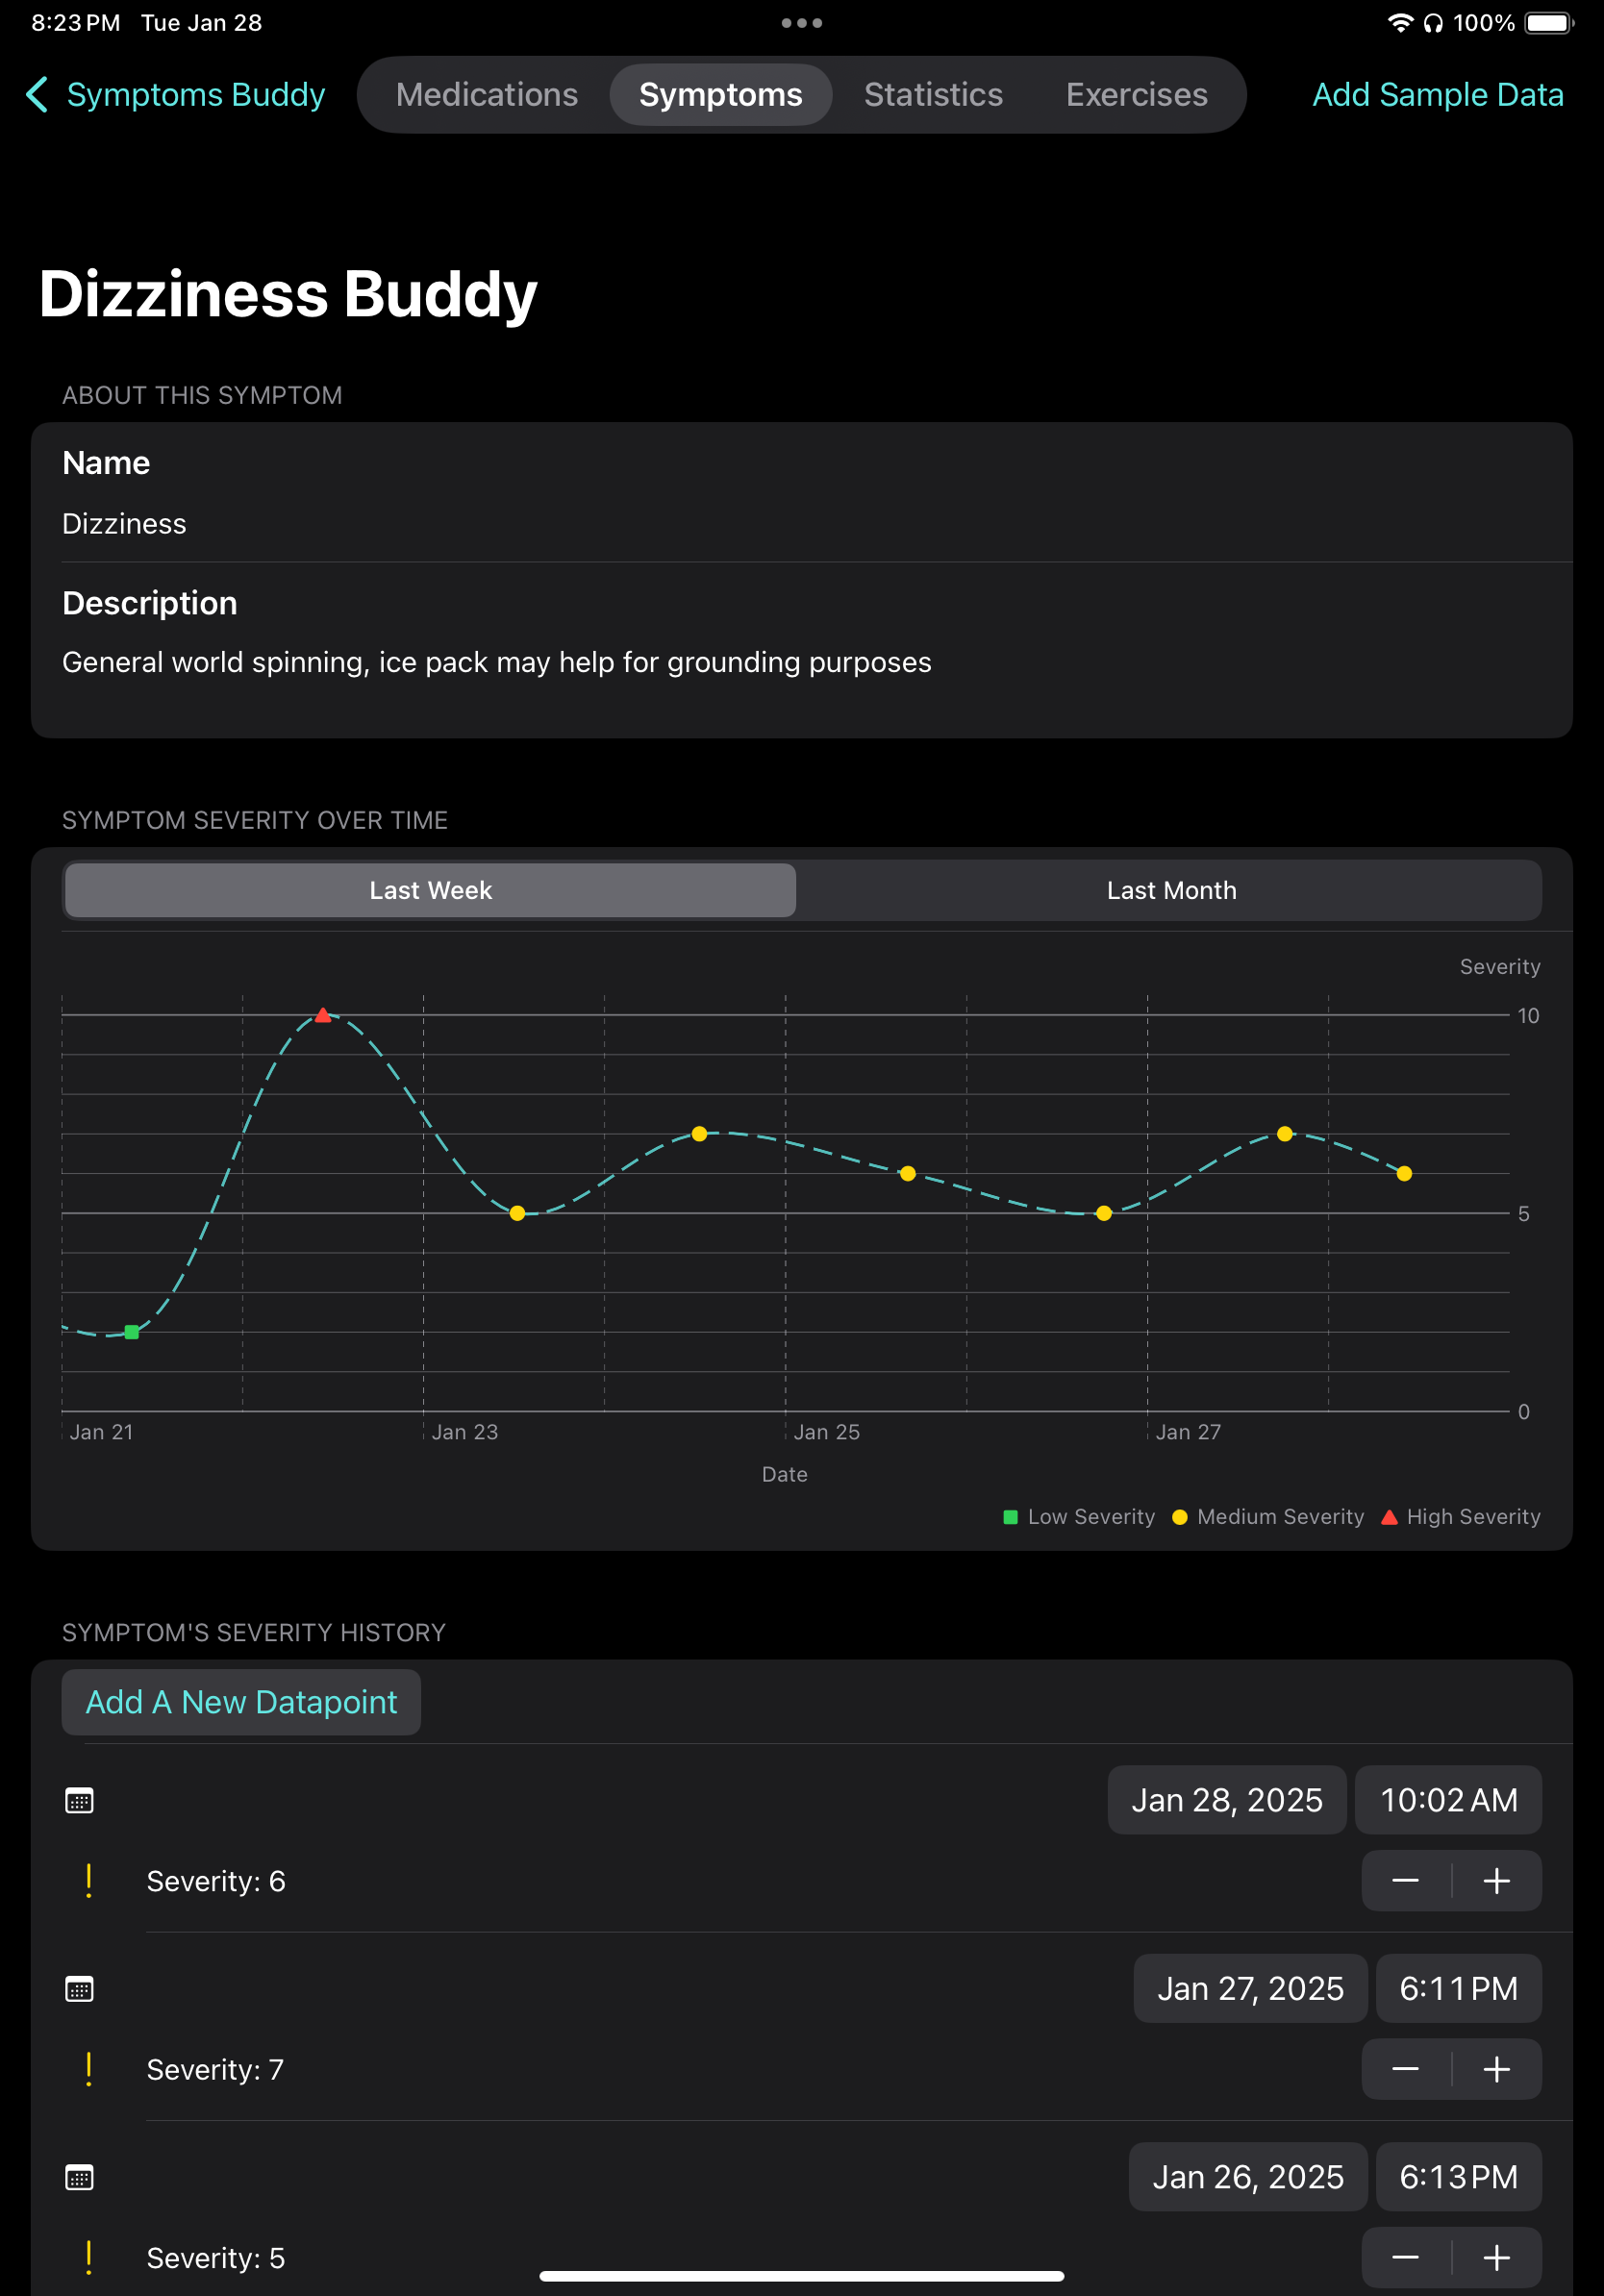The height and width of the screenshot is (2296, 1604).
Task: Switch to the Medications tab
Action: (x=486, y=95)
